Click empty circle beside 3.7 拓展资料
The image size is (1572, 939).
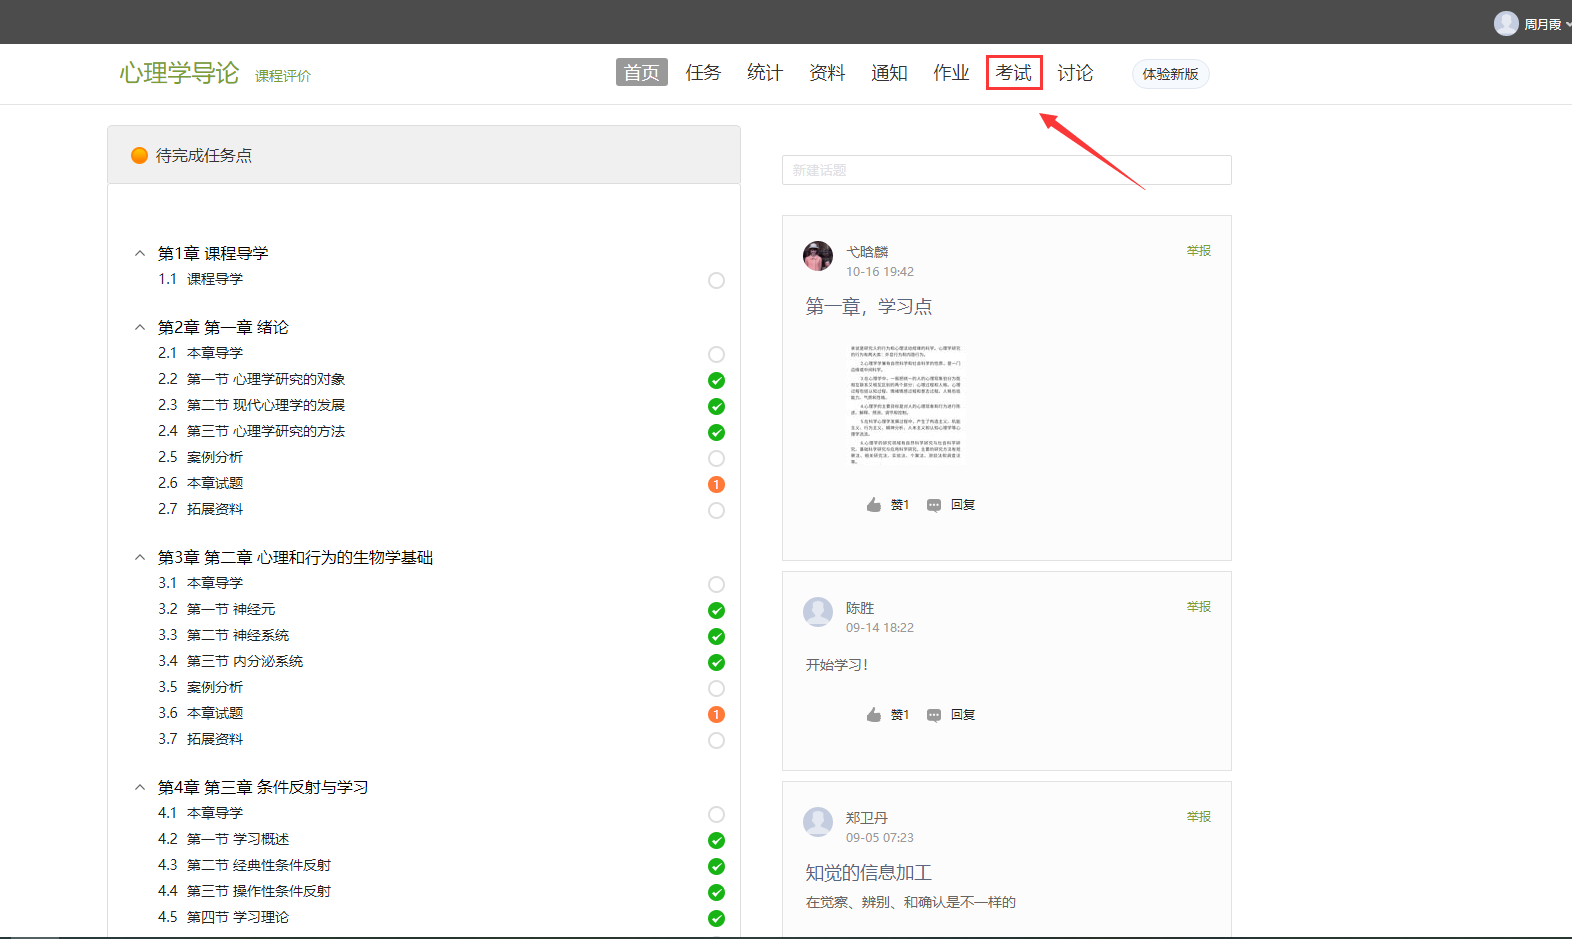pos(716,740)
